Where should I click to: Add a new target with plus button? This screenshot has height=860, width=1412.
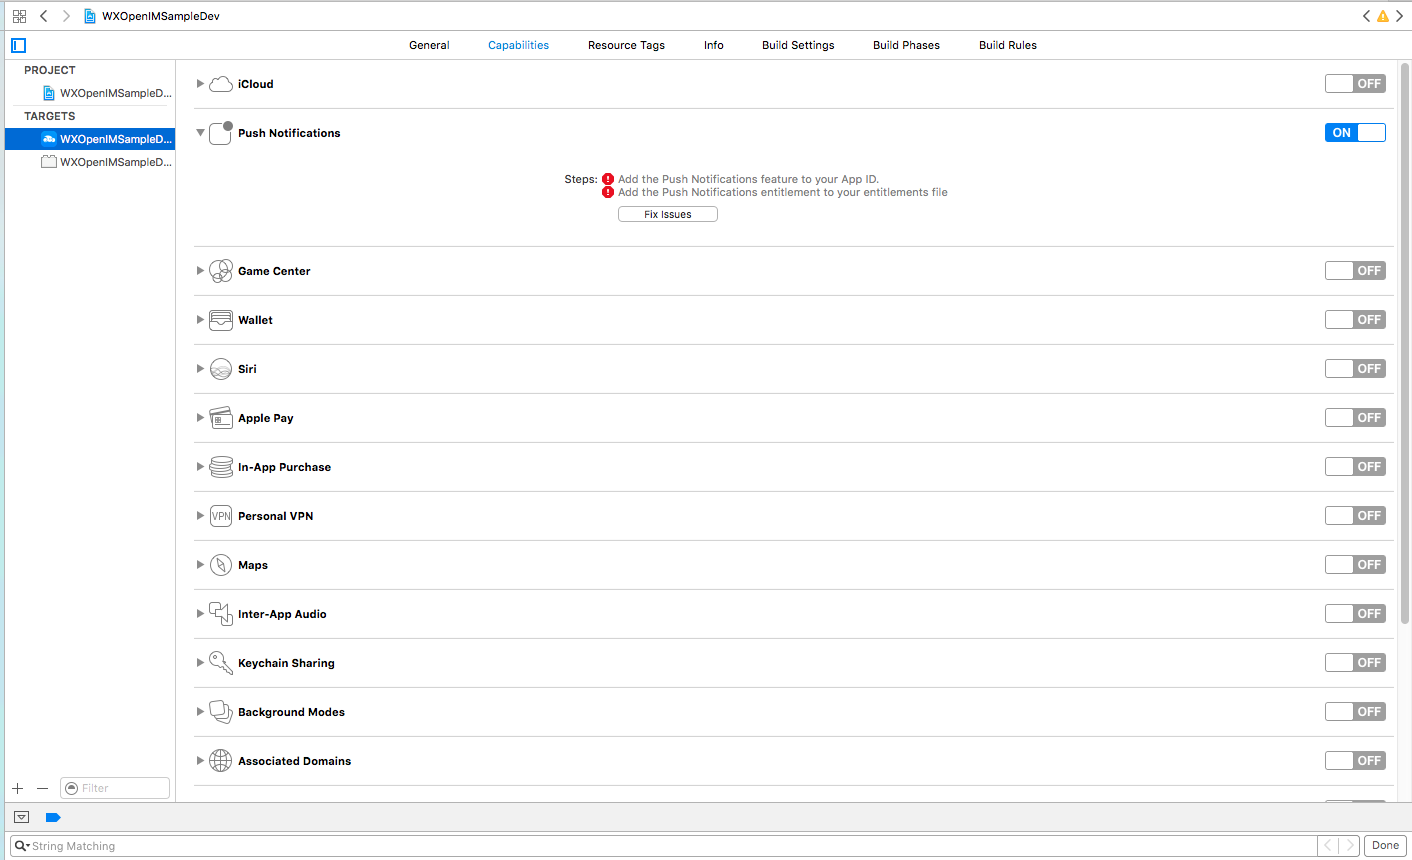click(x=18, y=788)
